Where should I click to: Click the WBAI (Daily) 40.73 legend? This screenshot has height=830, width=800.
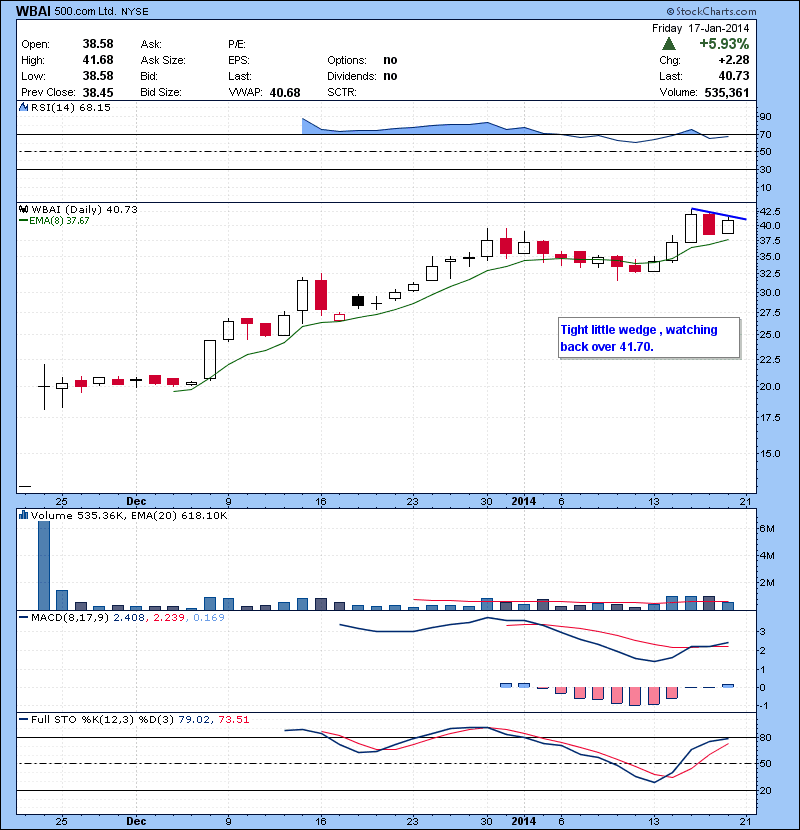[84, 210]
